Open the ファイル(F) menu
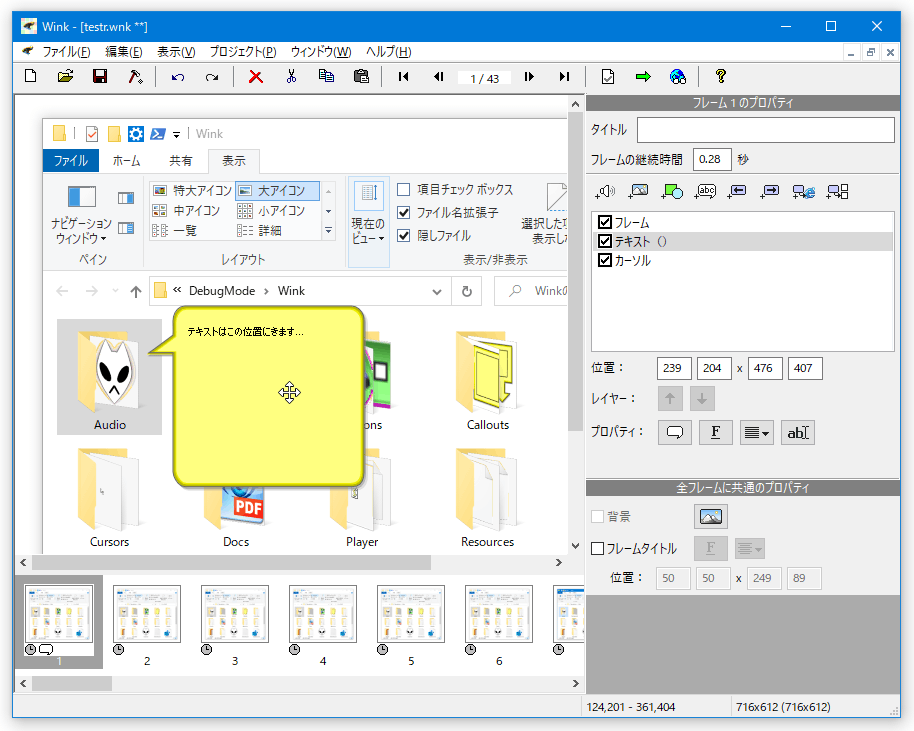Image resolution: width=914 pixels, height=731 pixels. pos(66,52)
